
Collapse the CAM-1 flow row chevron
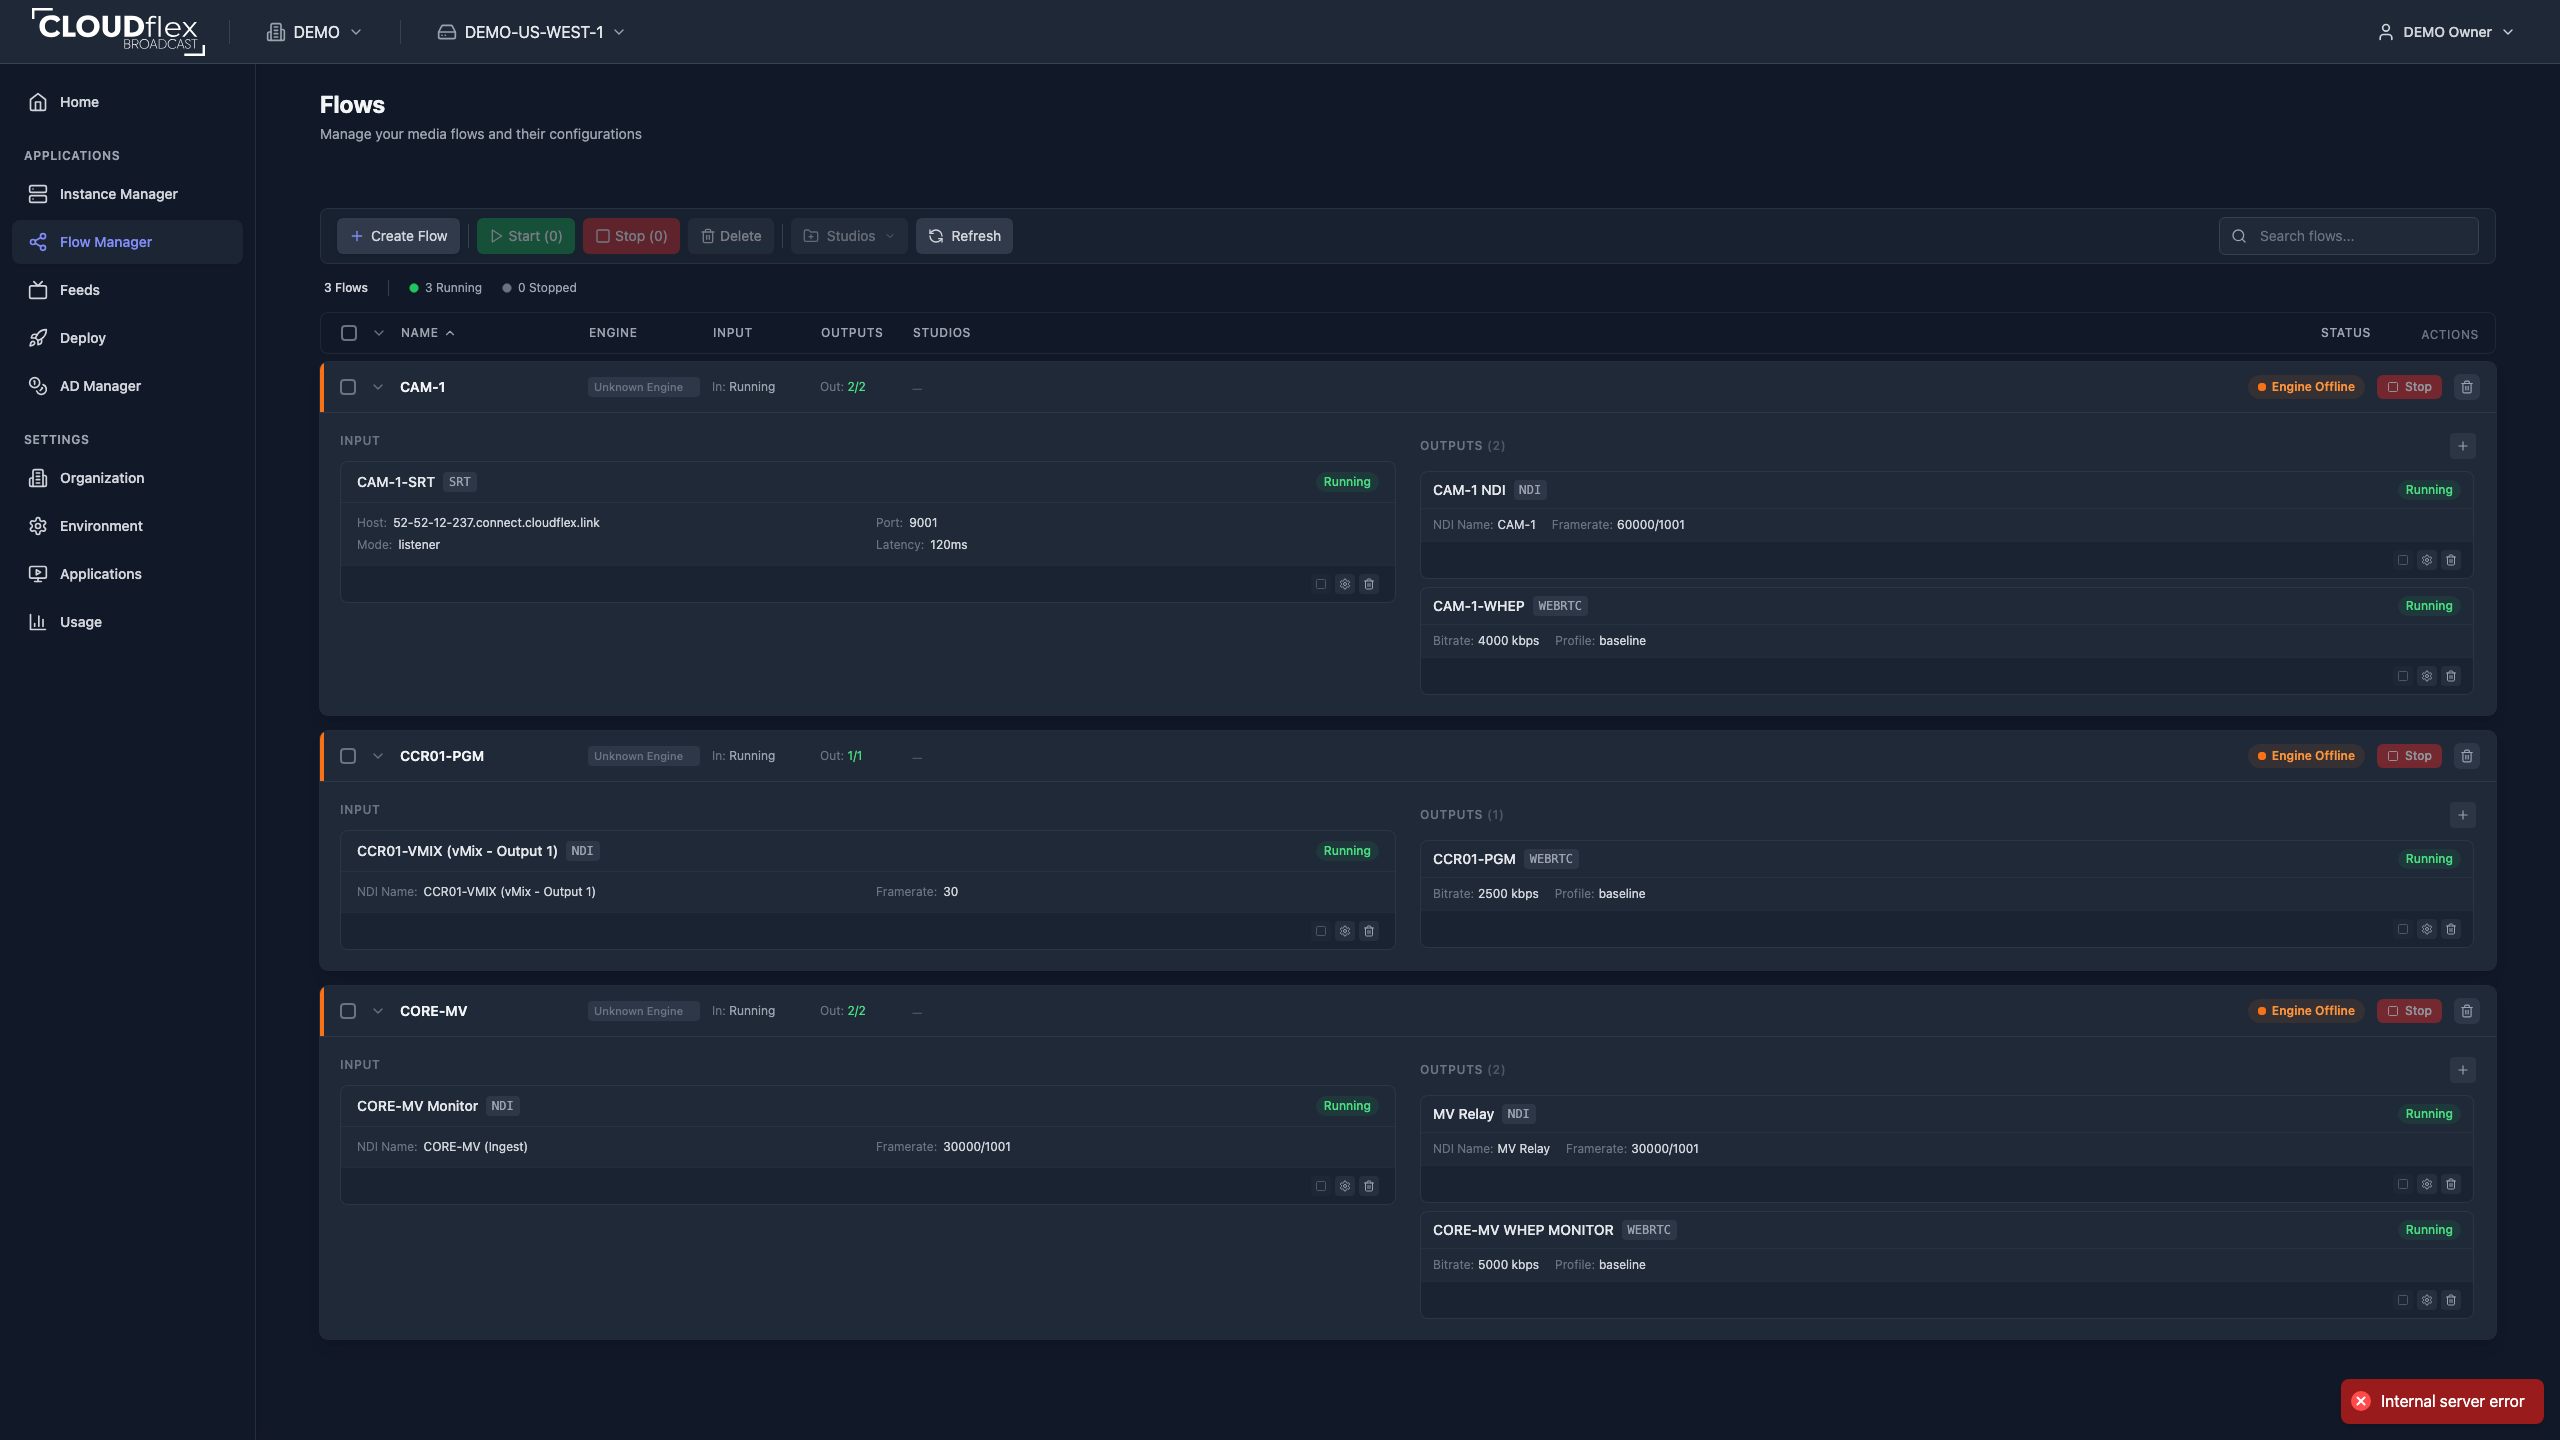(x=378, y=387)
